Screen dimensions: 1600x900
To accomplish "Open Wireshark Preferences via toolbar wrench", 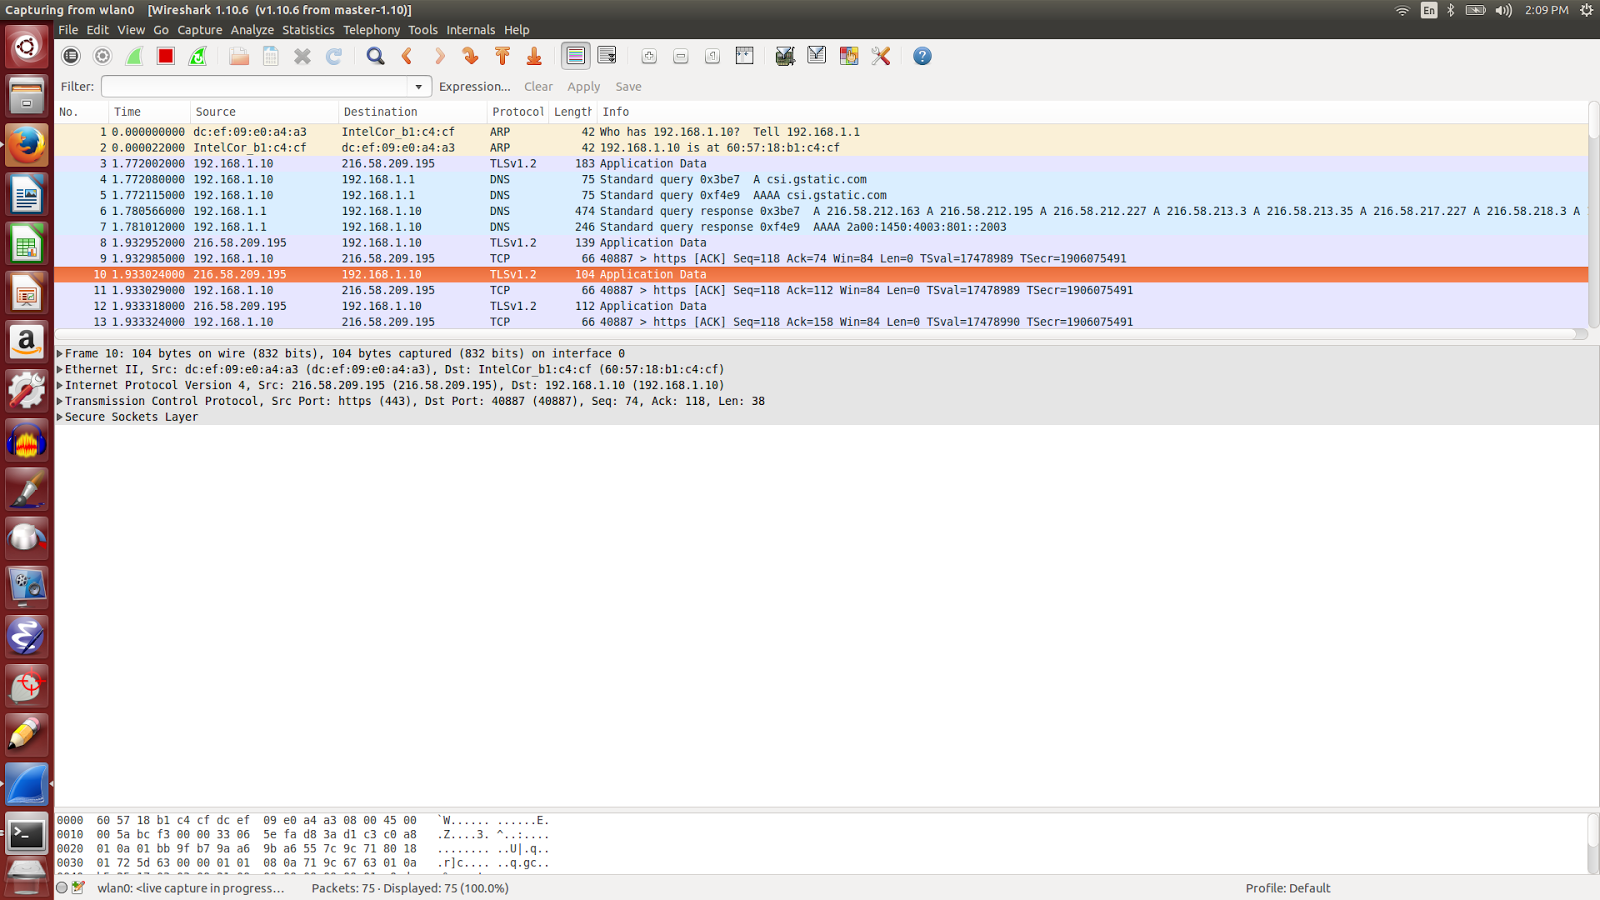I will click(881, 55).
